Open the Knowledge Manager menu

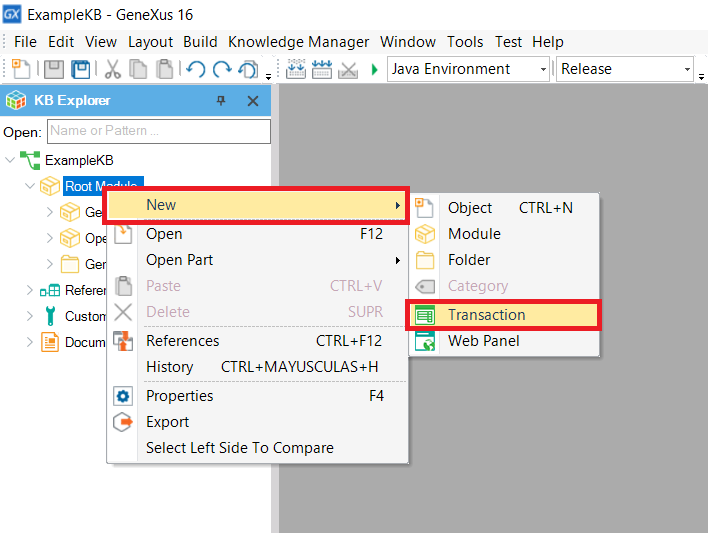click(x=298, y=42)
